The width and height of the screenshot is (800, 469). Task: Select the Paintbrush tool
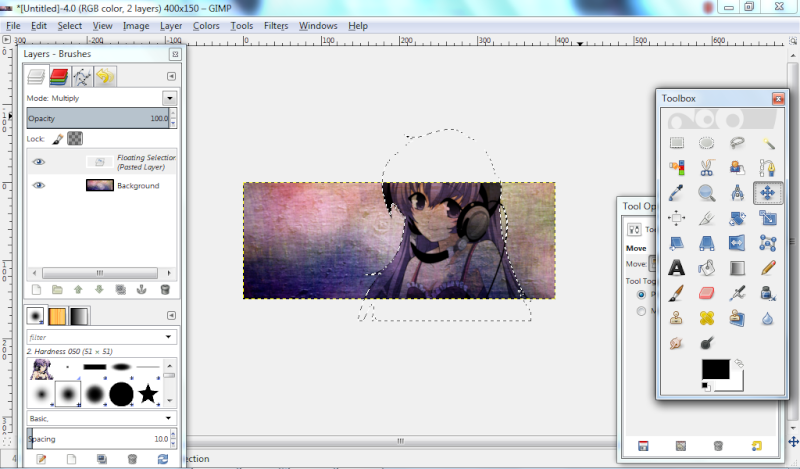click(677, 293)
